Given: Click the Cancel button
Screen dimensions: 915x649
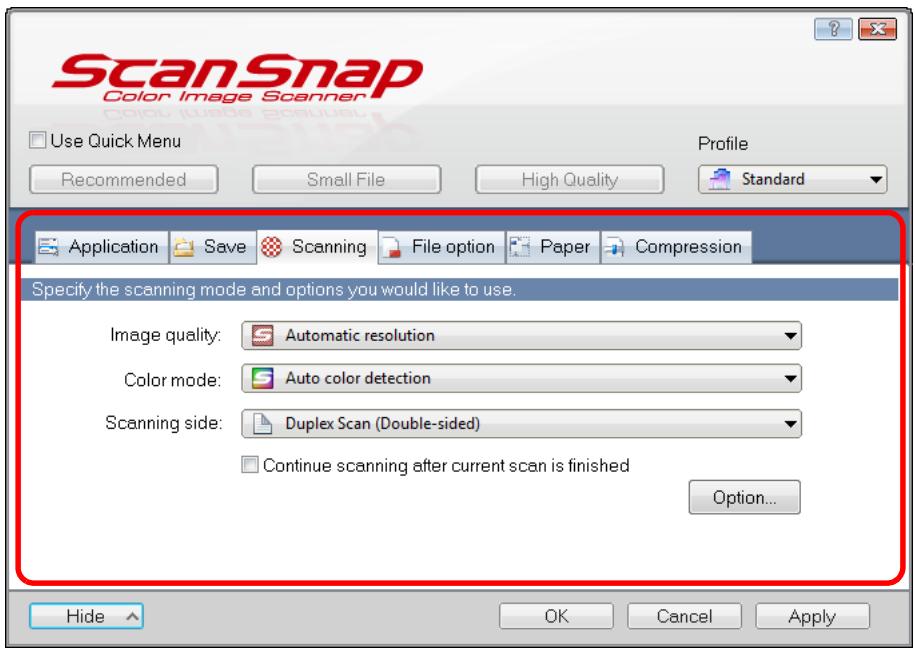Looking at the screenshot, I should click(684, 616).
